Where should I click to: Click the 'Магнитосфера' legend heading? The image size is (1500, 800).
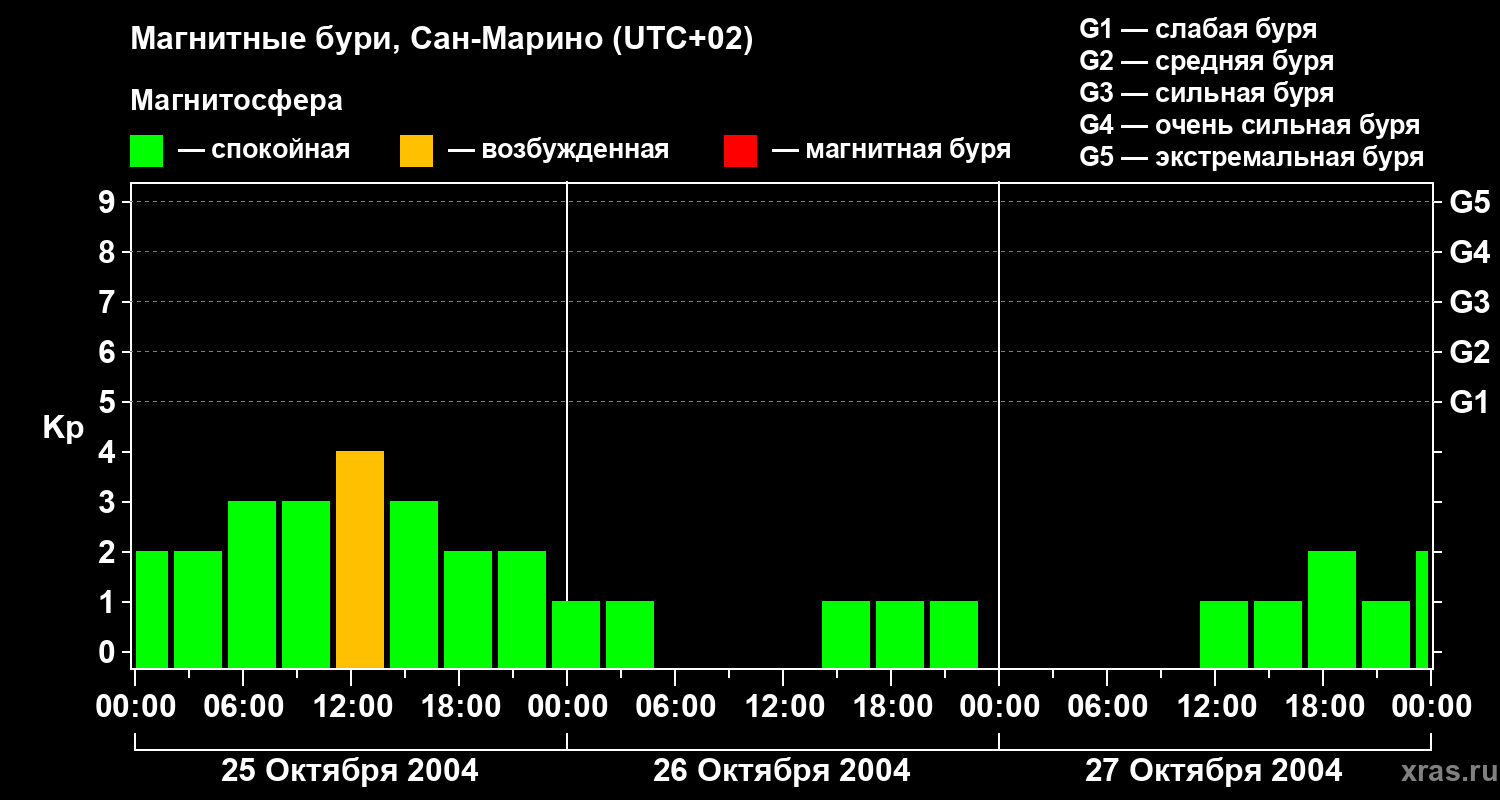click(236, 101)
